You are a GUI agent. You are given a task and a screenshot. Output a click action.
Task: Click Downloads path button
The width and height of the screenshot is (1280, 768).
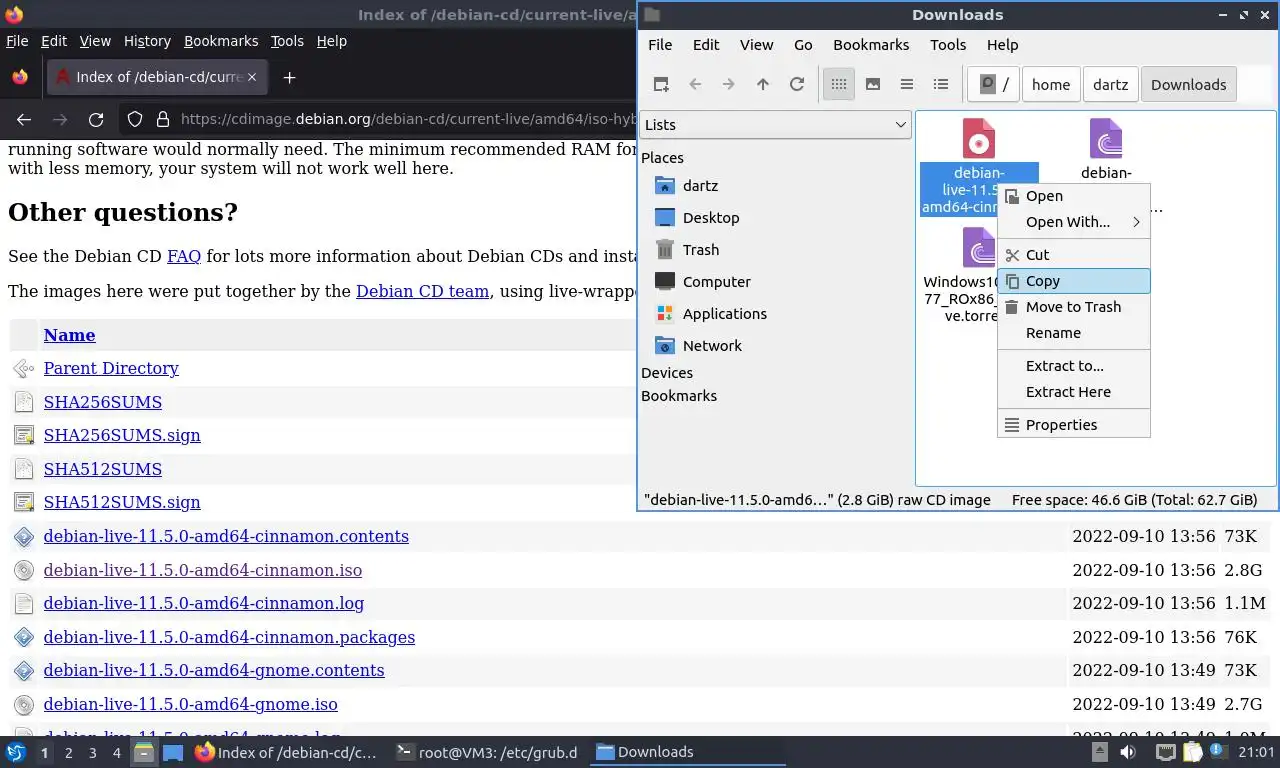[1189, 85]
